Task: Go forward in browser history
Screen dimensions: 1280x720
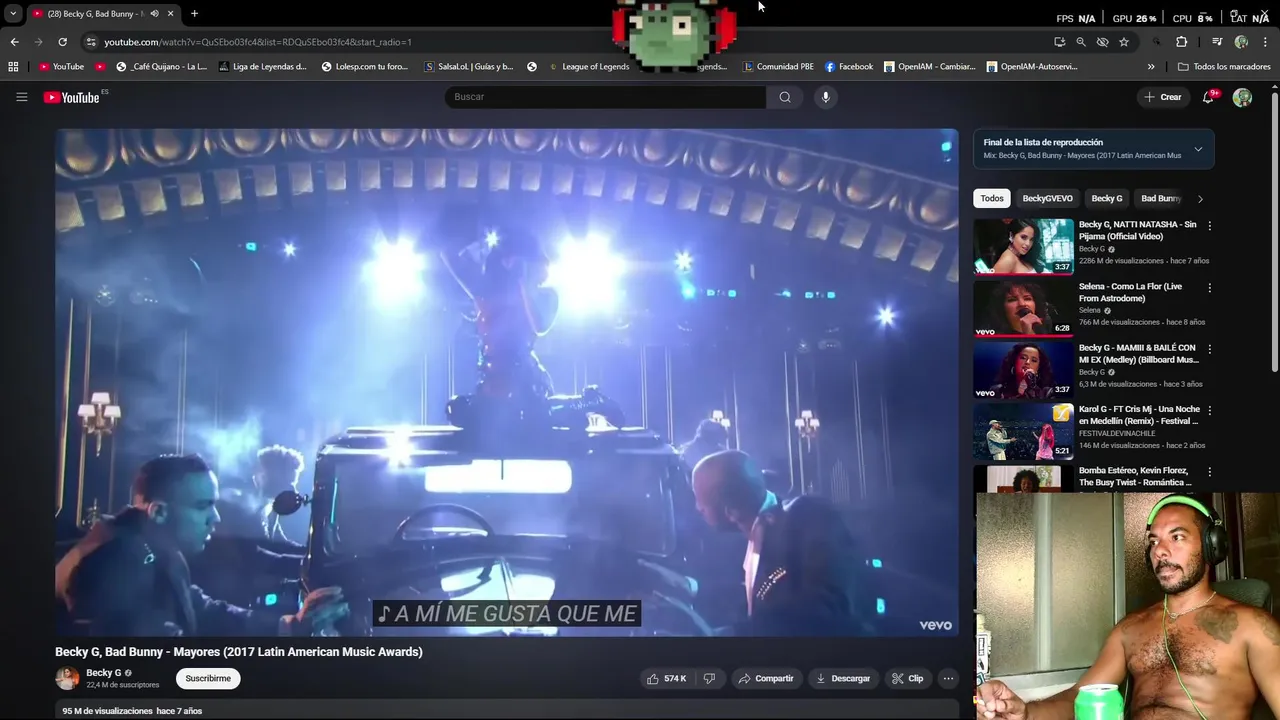Action: (38, 42)
